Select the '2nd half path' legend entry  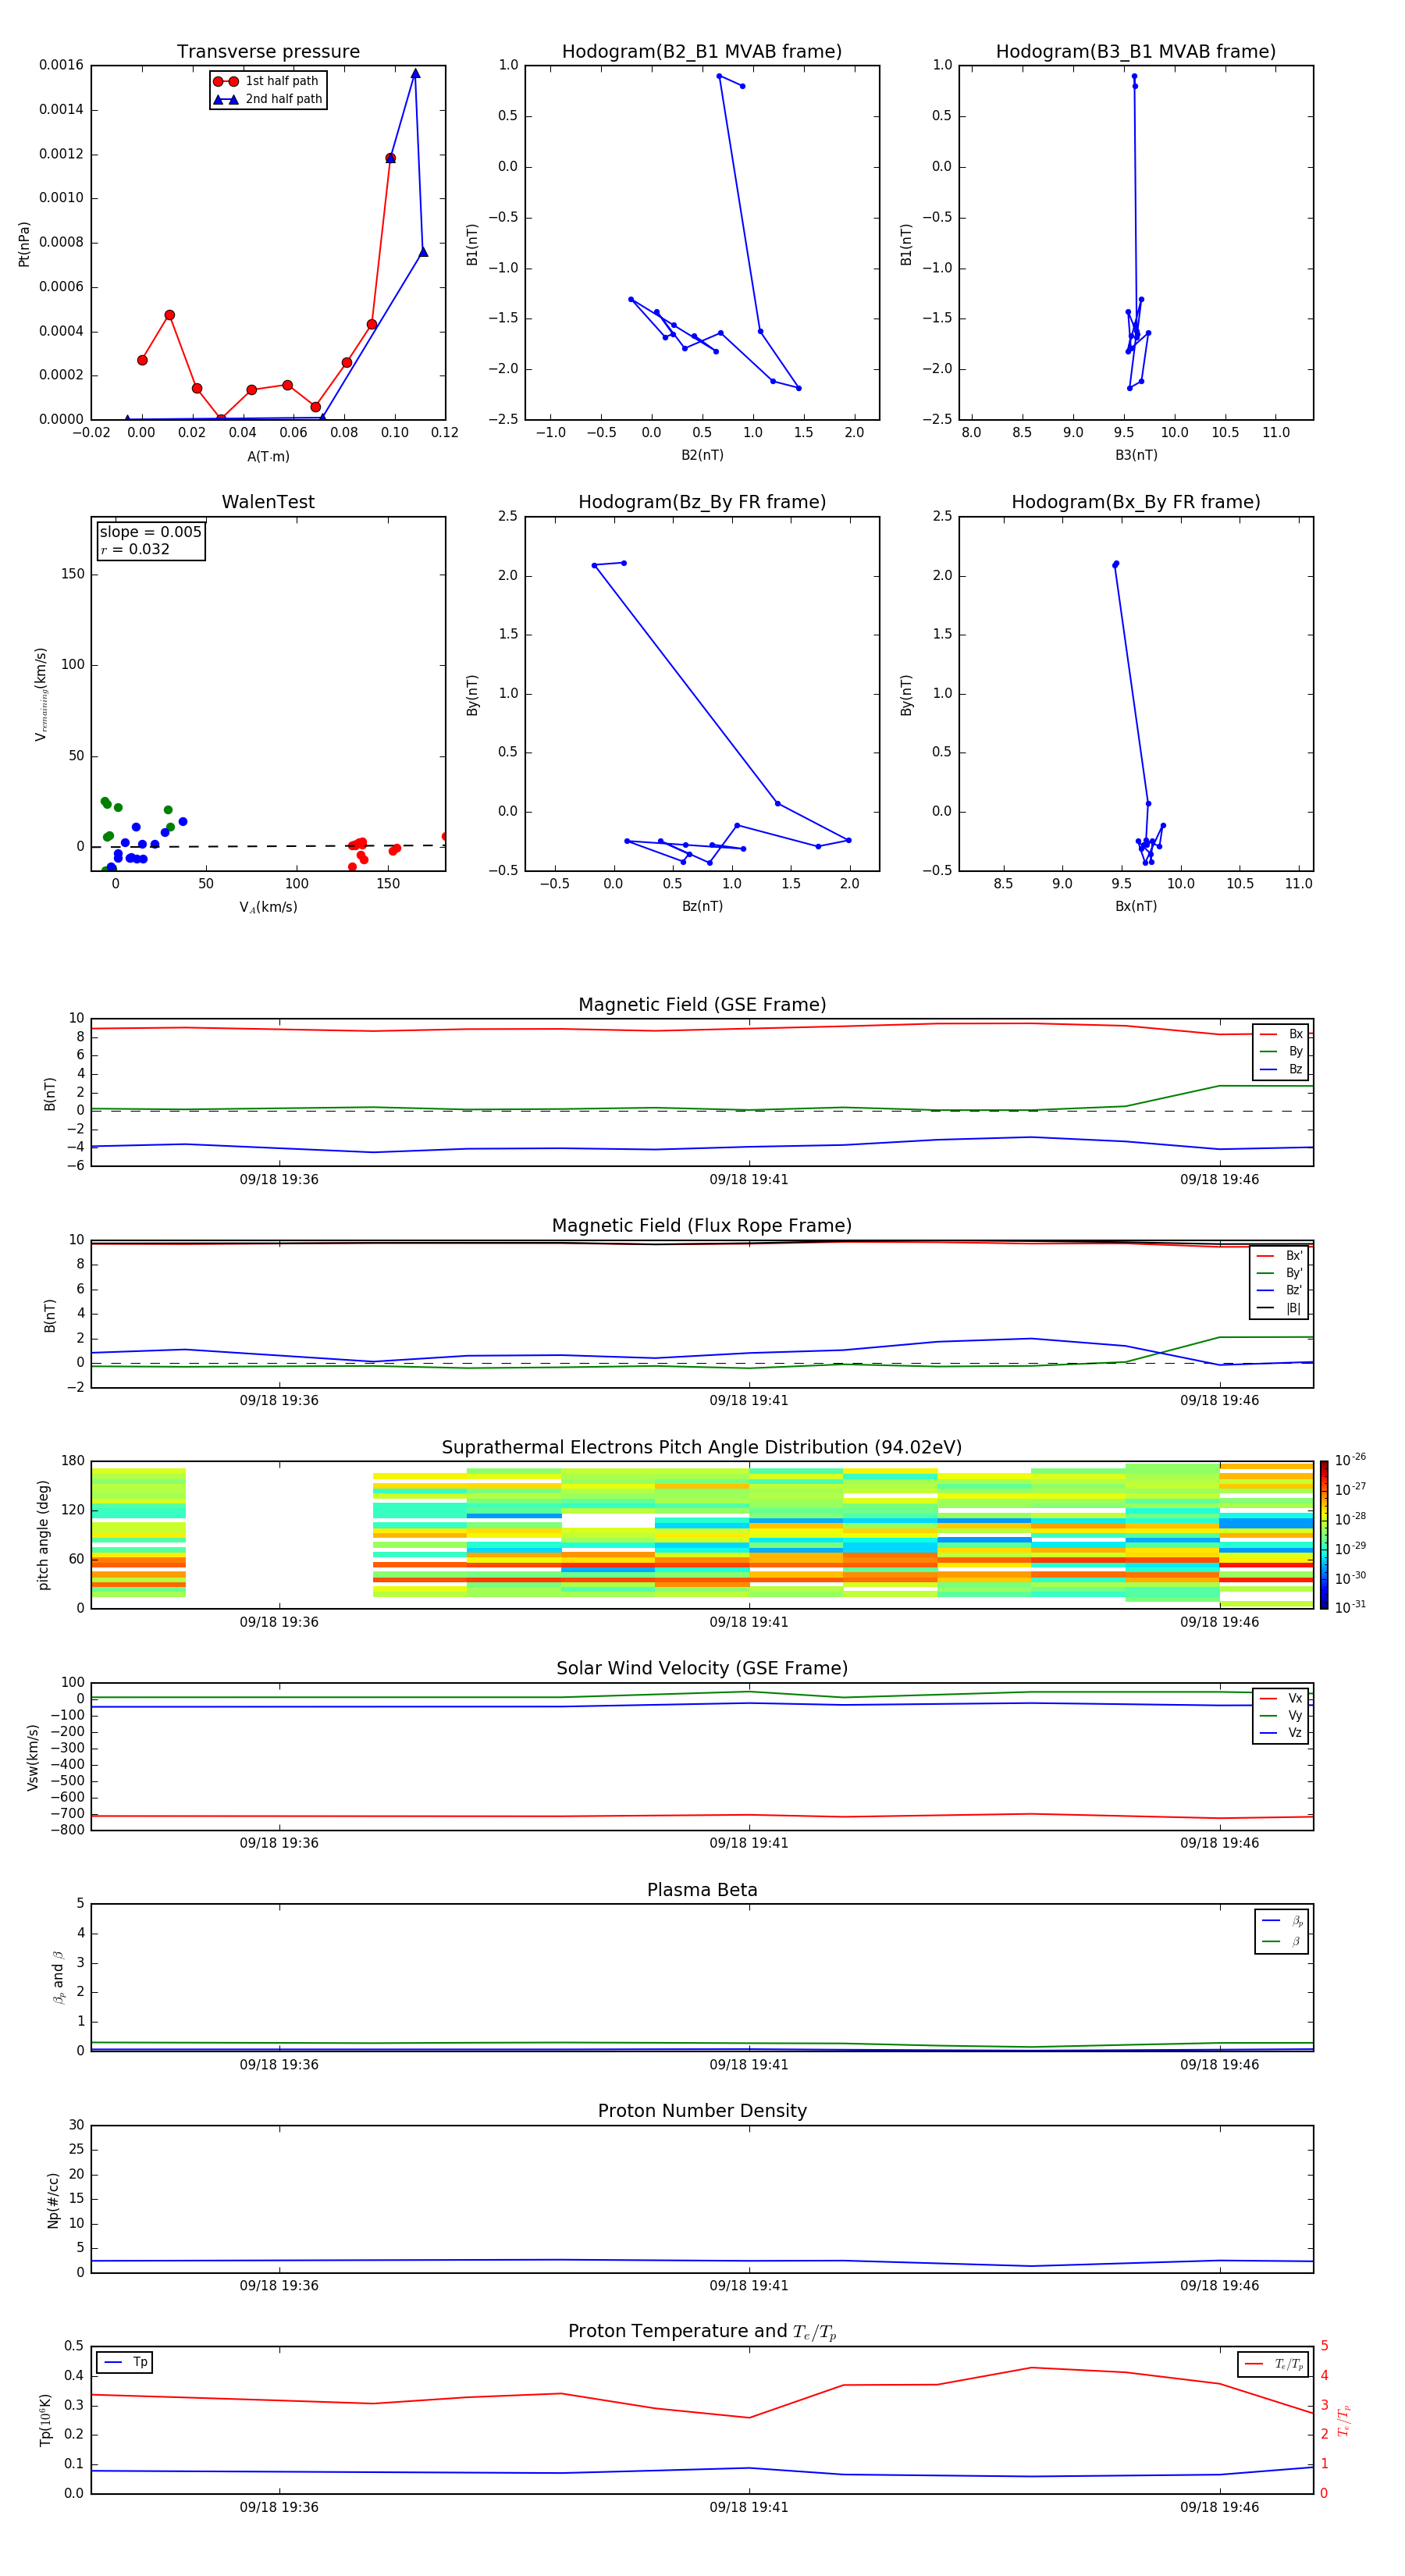pos(268,99)
